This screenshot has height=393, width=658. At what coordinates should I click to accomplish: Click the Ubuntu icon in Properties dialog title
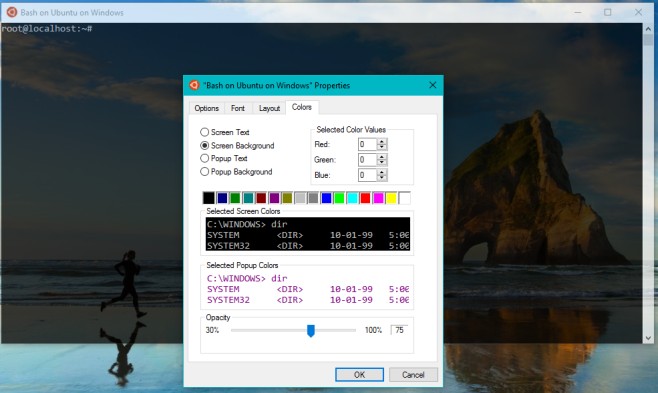(194, 85)
